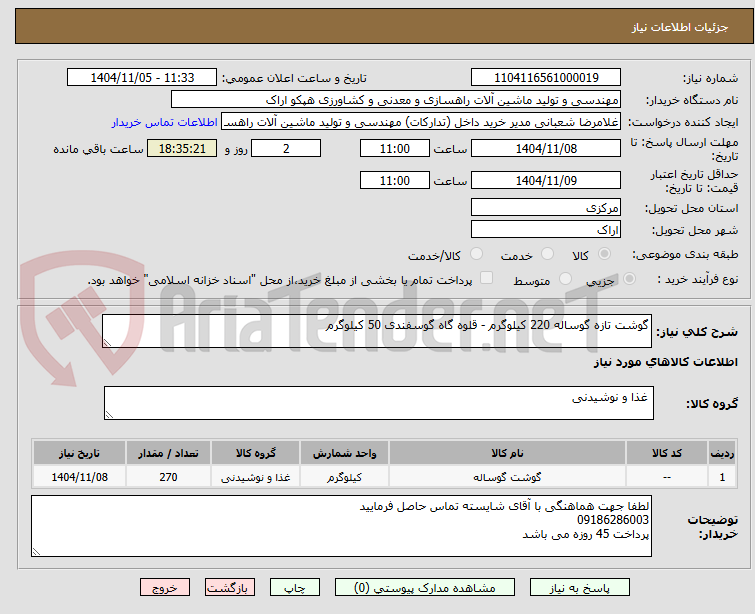This screenshot has height=614, width=755.
Task: Click the ایجاد کننده درخواست field
Action: click(421, 122)
